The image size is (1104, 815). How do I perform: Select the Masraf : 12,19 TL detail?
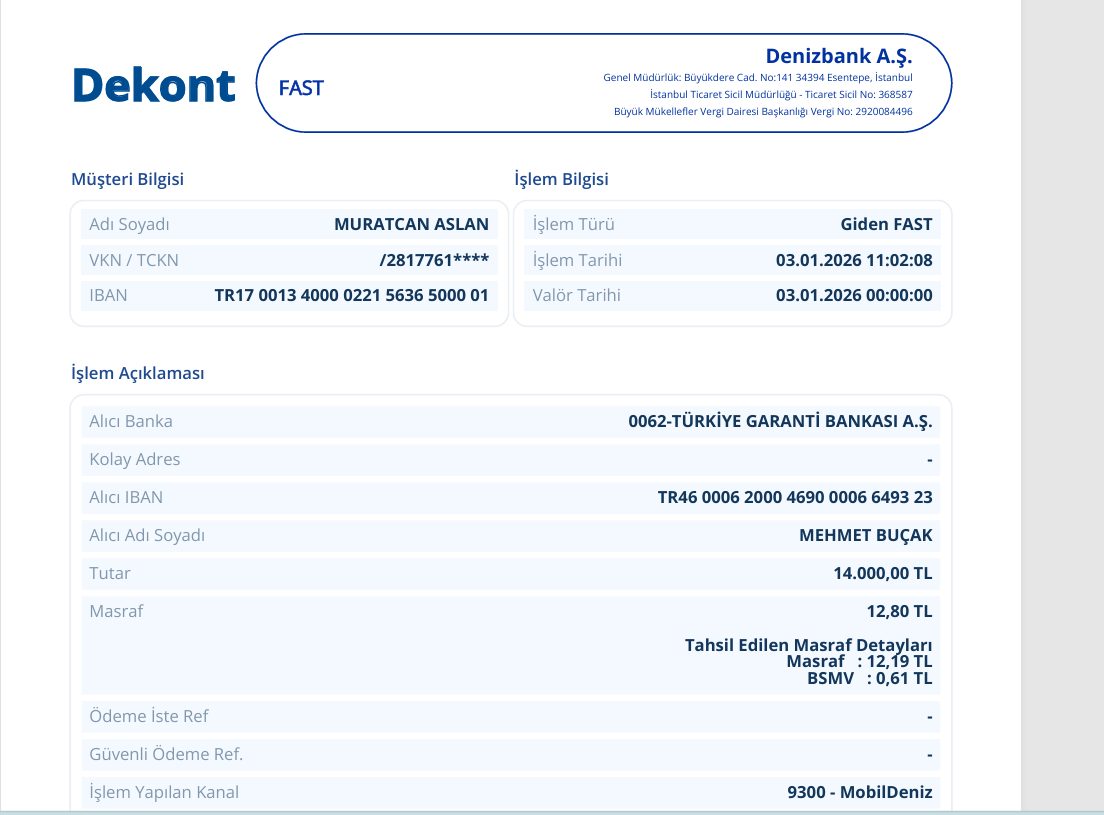click(859, 662)
